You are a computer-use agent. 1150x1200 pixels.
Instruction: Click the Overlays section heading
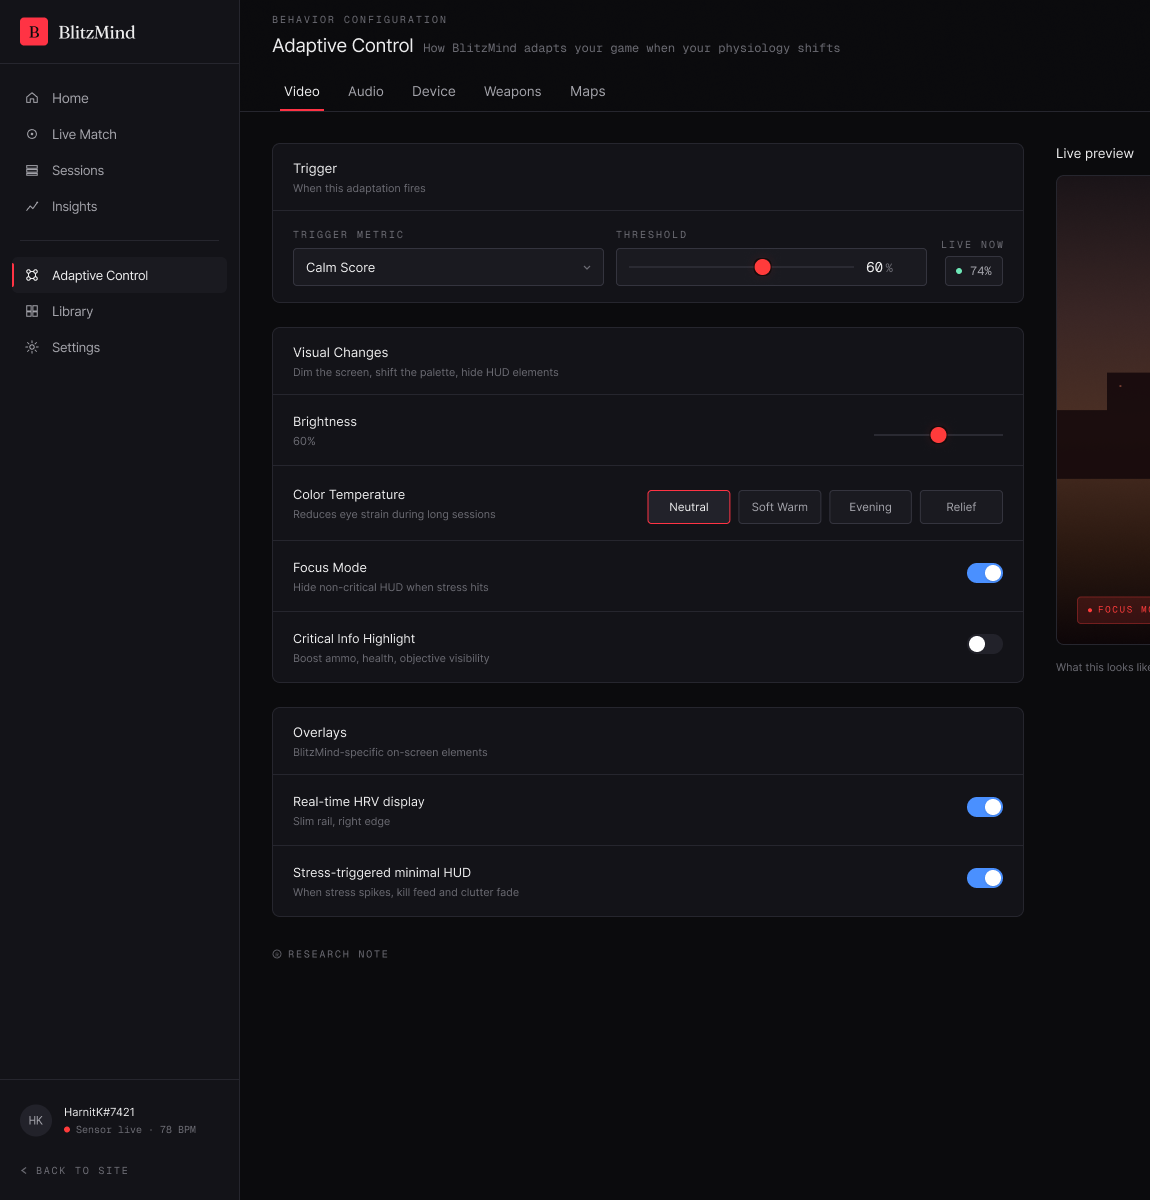[x=320, y=732]
